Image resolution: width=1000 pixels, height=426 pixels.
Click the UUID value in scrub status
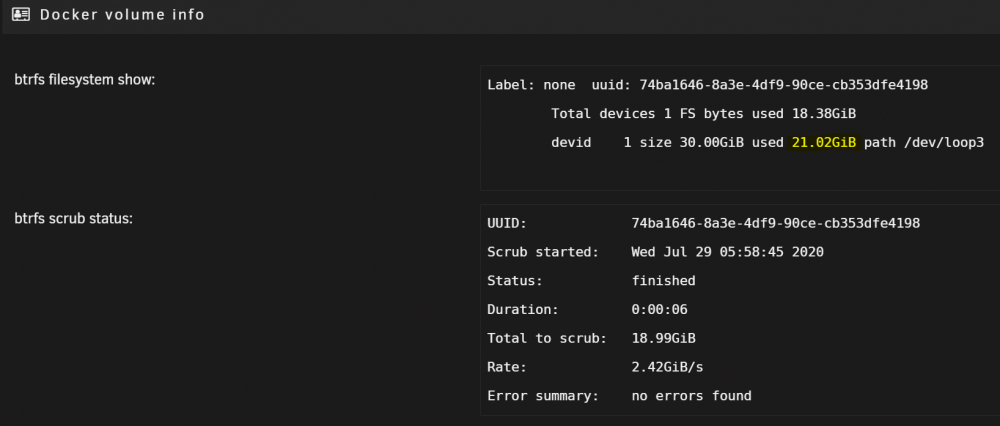pyautogui.click(x=776, y=223)
